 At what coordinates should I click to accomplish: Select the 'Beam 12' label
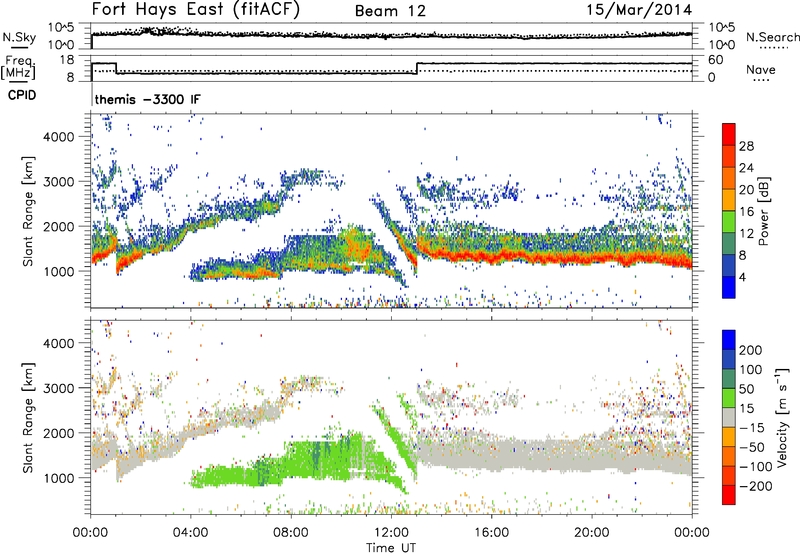tap(390, 11)
